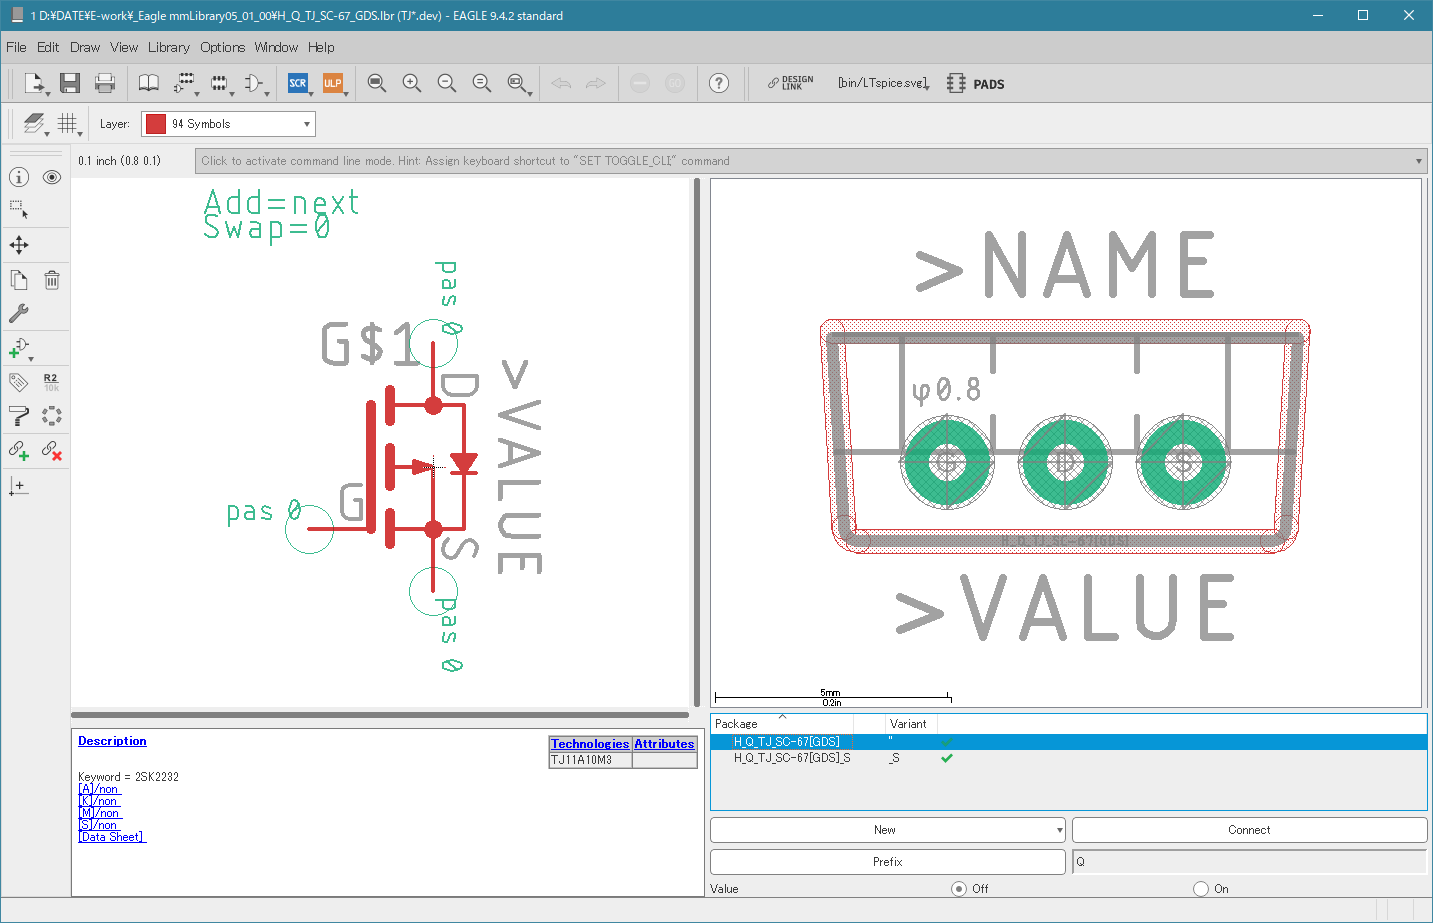
Task: Expand the New package dropdown arrow
Action: (1059, 830)
